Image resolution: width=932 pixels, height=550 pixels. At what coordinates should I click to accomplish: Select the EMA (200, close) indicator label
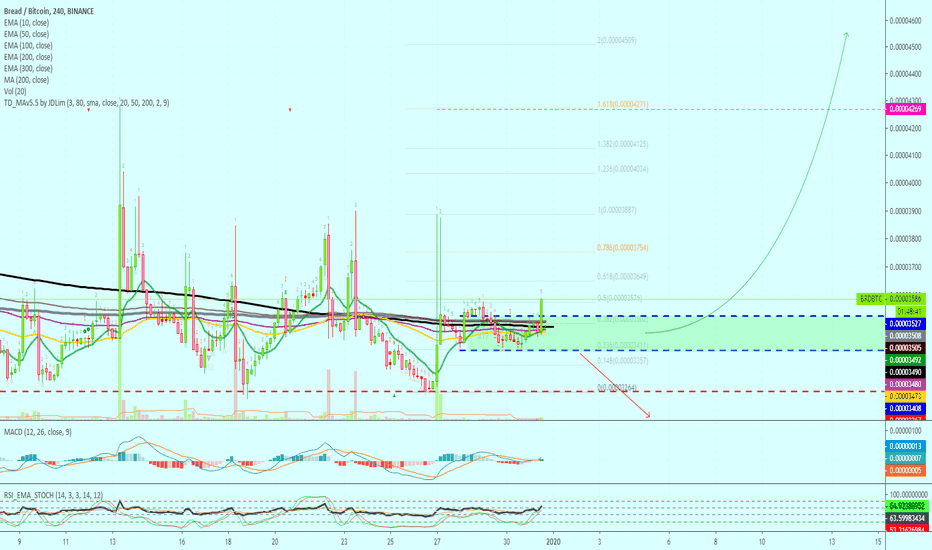coord(28,57)
